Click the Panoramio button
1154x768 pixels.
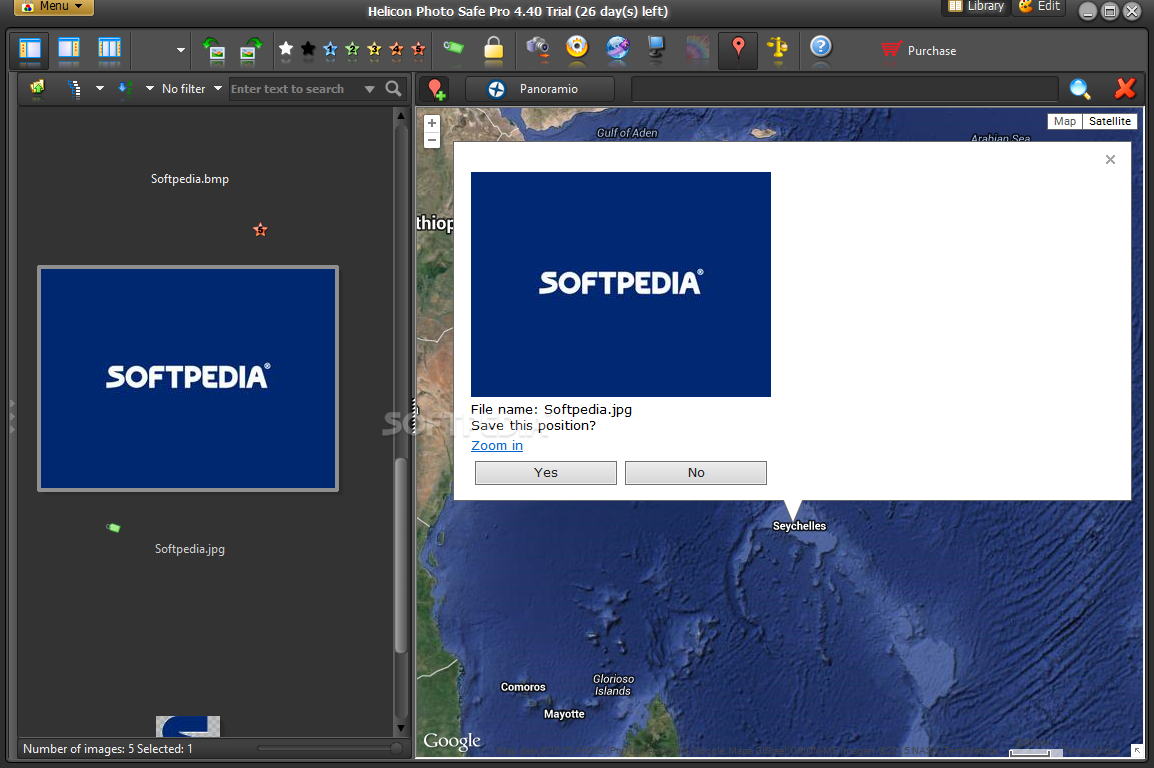(x=539, y=89)
